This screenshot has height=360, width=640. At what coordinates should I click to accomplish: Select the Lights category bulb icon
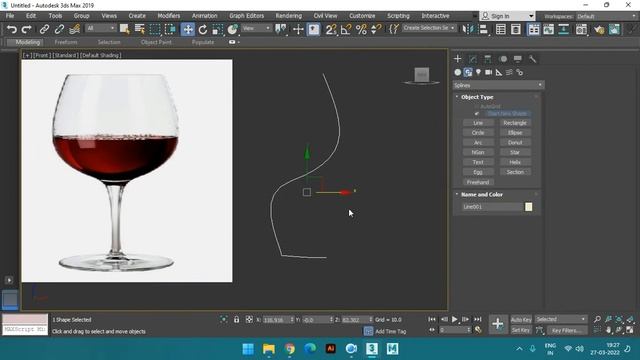pos(478,72)
